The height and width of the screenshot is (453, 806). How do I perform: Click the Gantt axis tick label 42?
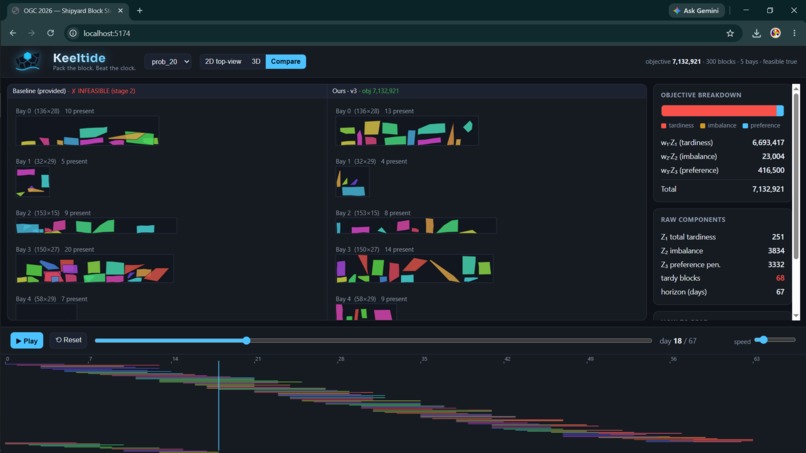tap(507, 359)
